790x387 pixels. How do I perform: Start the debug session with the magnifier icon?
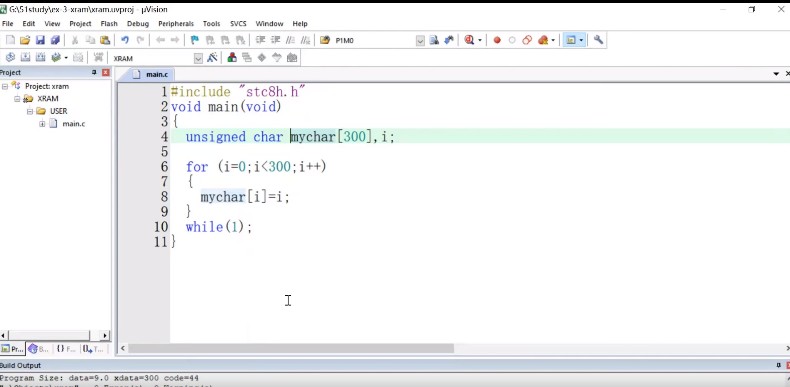(469, 40)
